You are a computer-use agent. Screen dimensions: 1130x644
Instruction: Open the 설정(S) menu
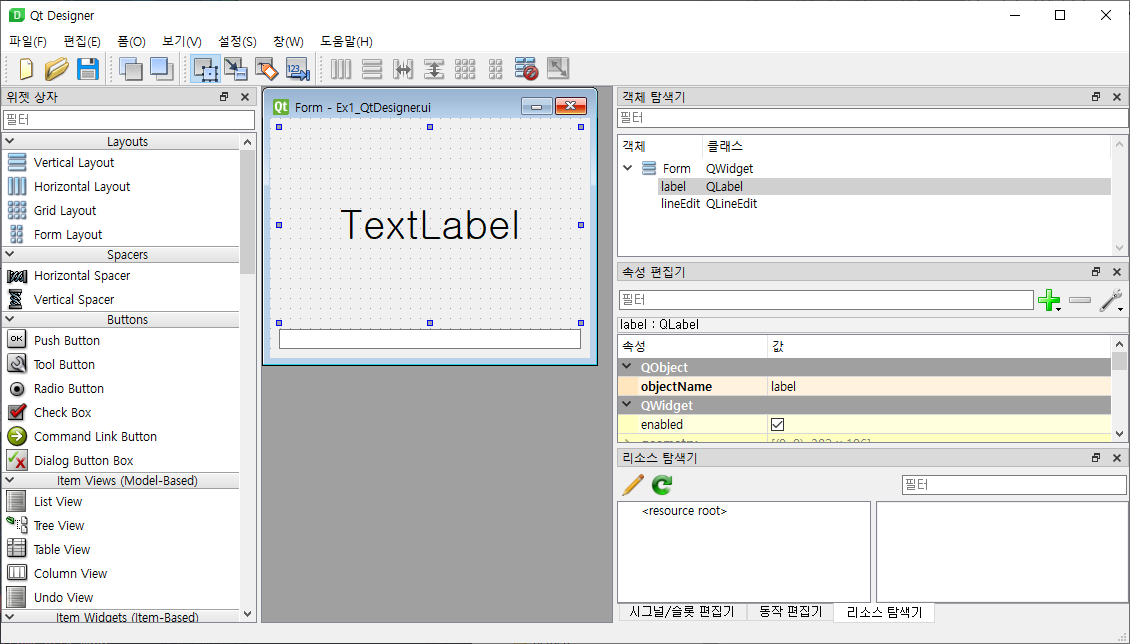click(x=237, y=42)
